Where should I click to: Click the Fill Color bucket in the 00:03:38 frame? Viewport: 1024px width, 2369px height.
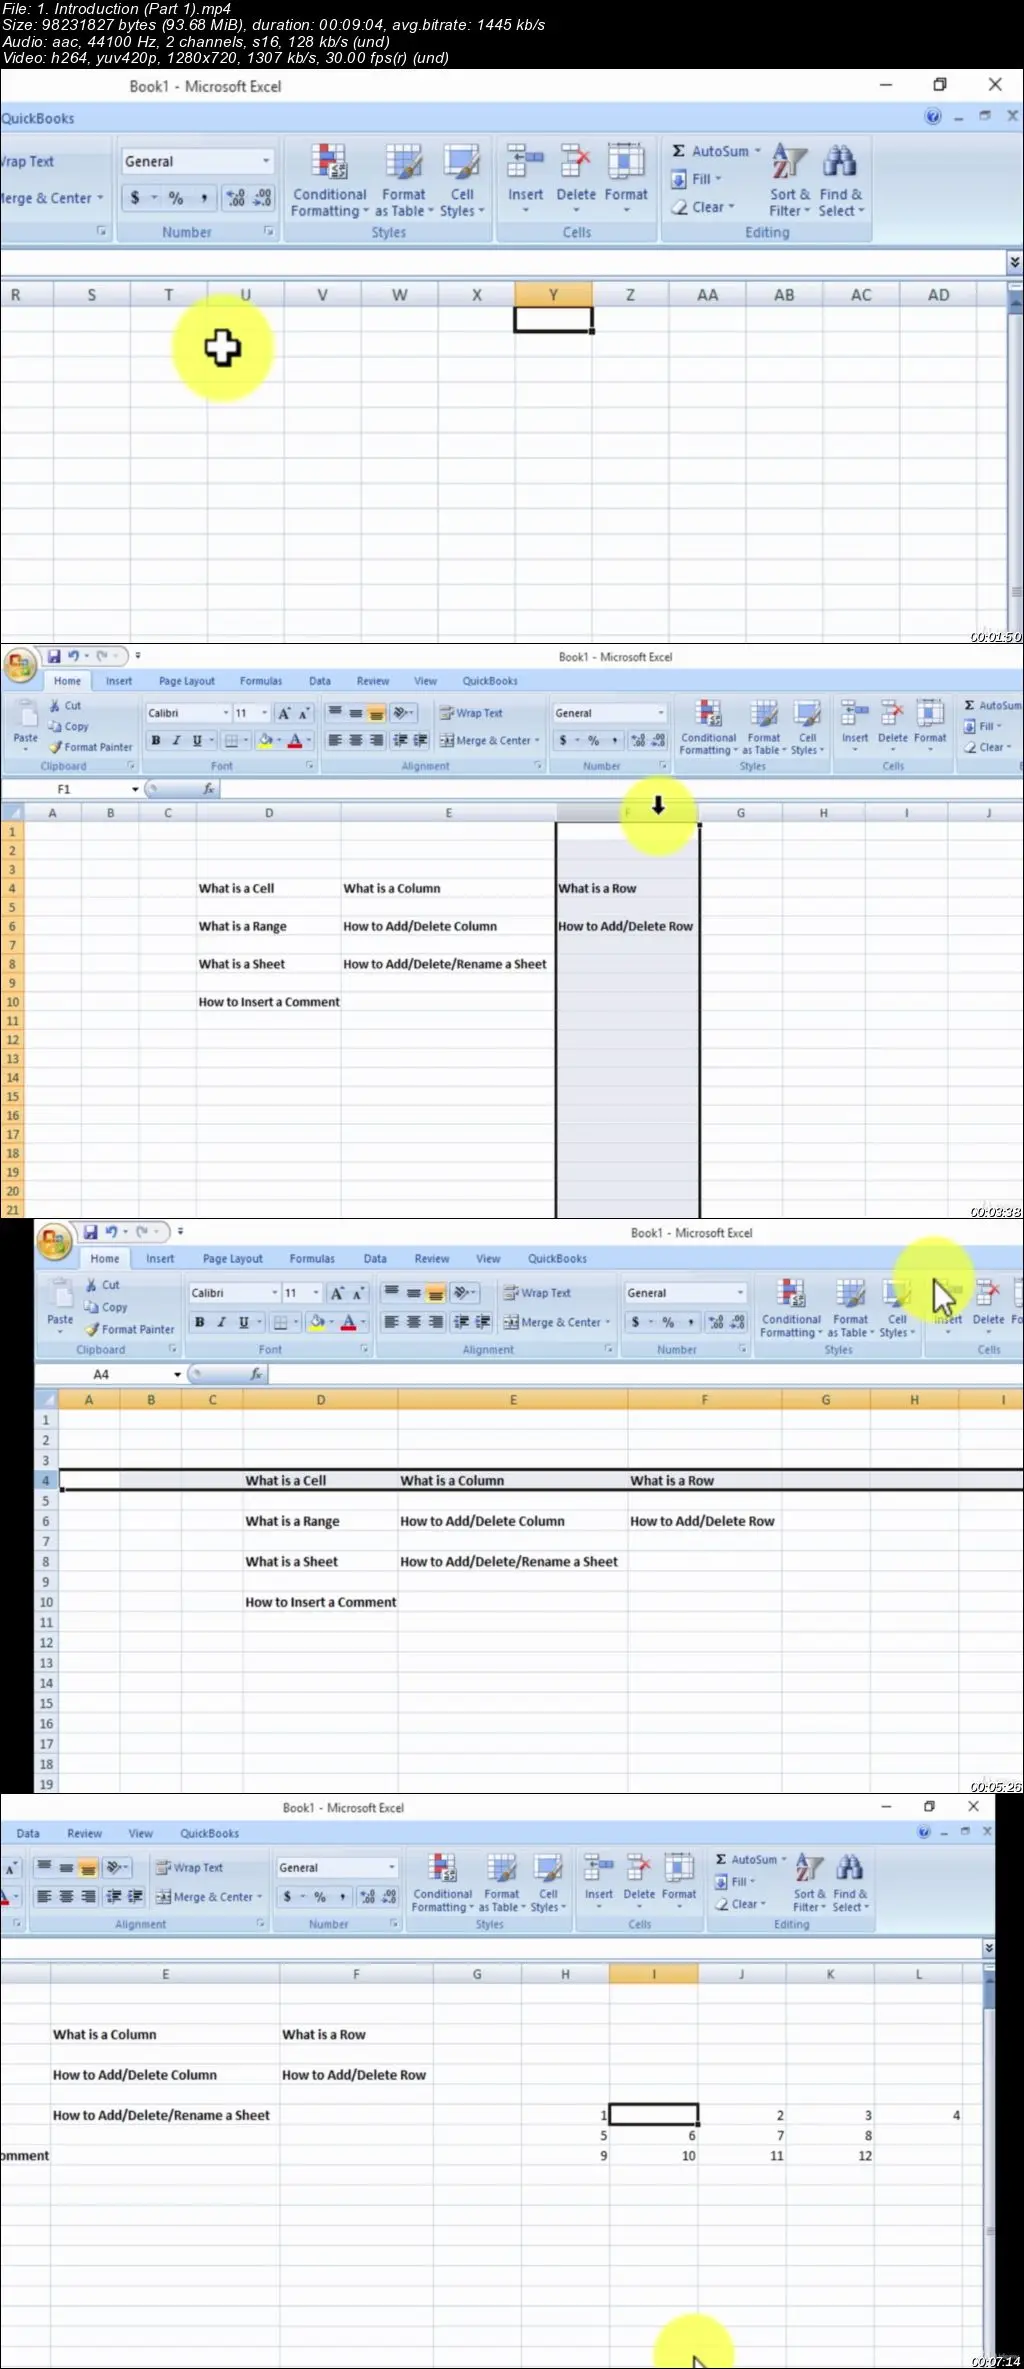265,741
